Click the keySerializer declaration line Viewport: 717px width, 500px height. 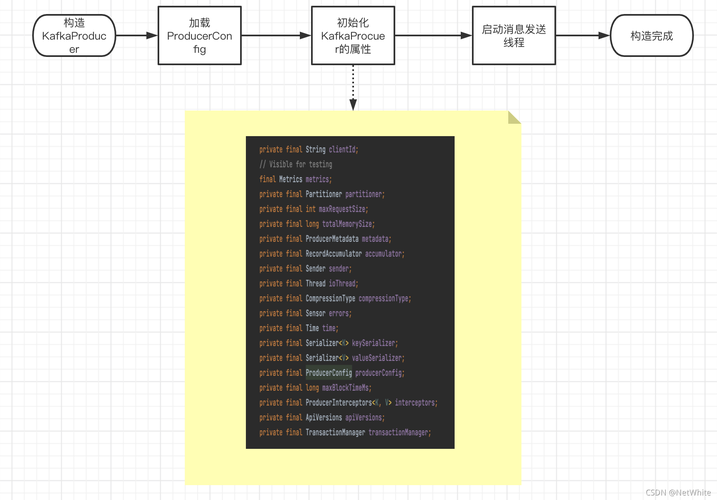(328, 343)
